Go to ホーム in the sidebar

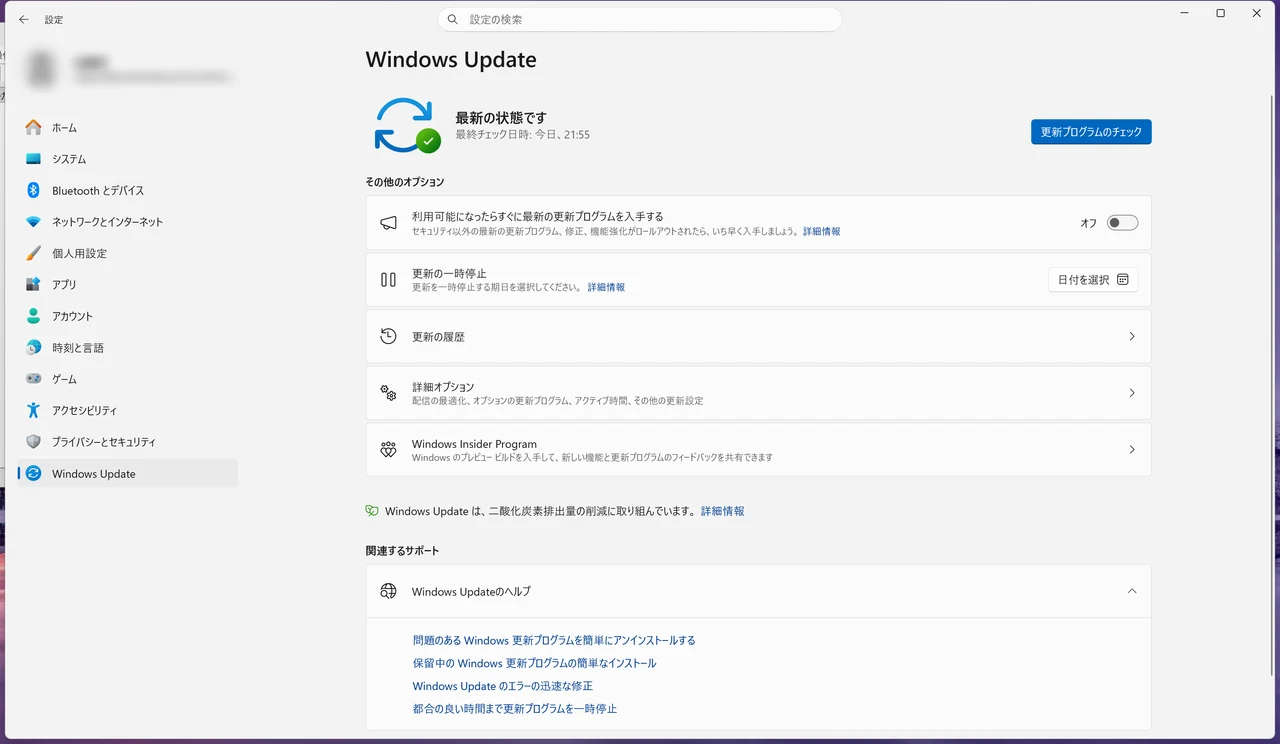(x=128, y=128)
